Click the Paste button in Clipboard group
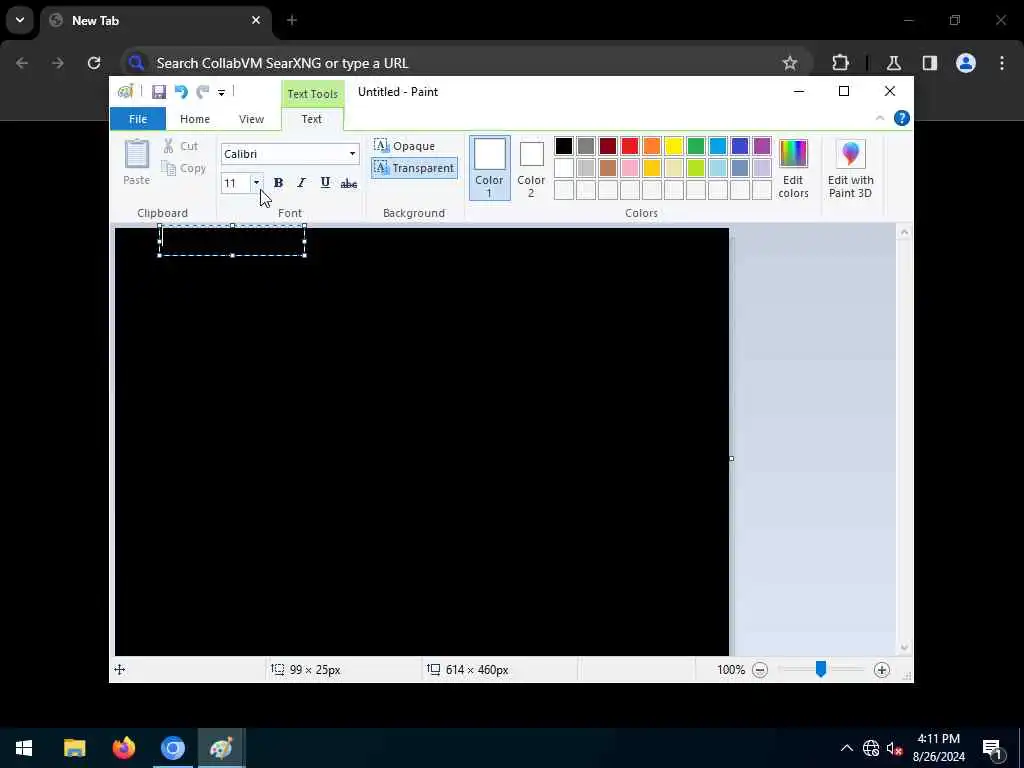 pos(136,163)
